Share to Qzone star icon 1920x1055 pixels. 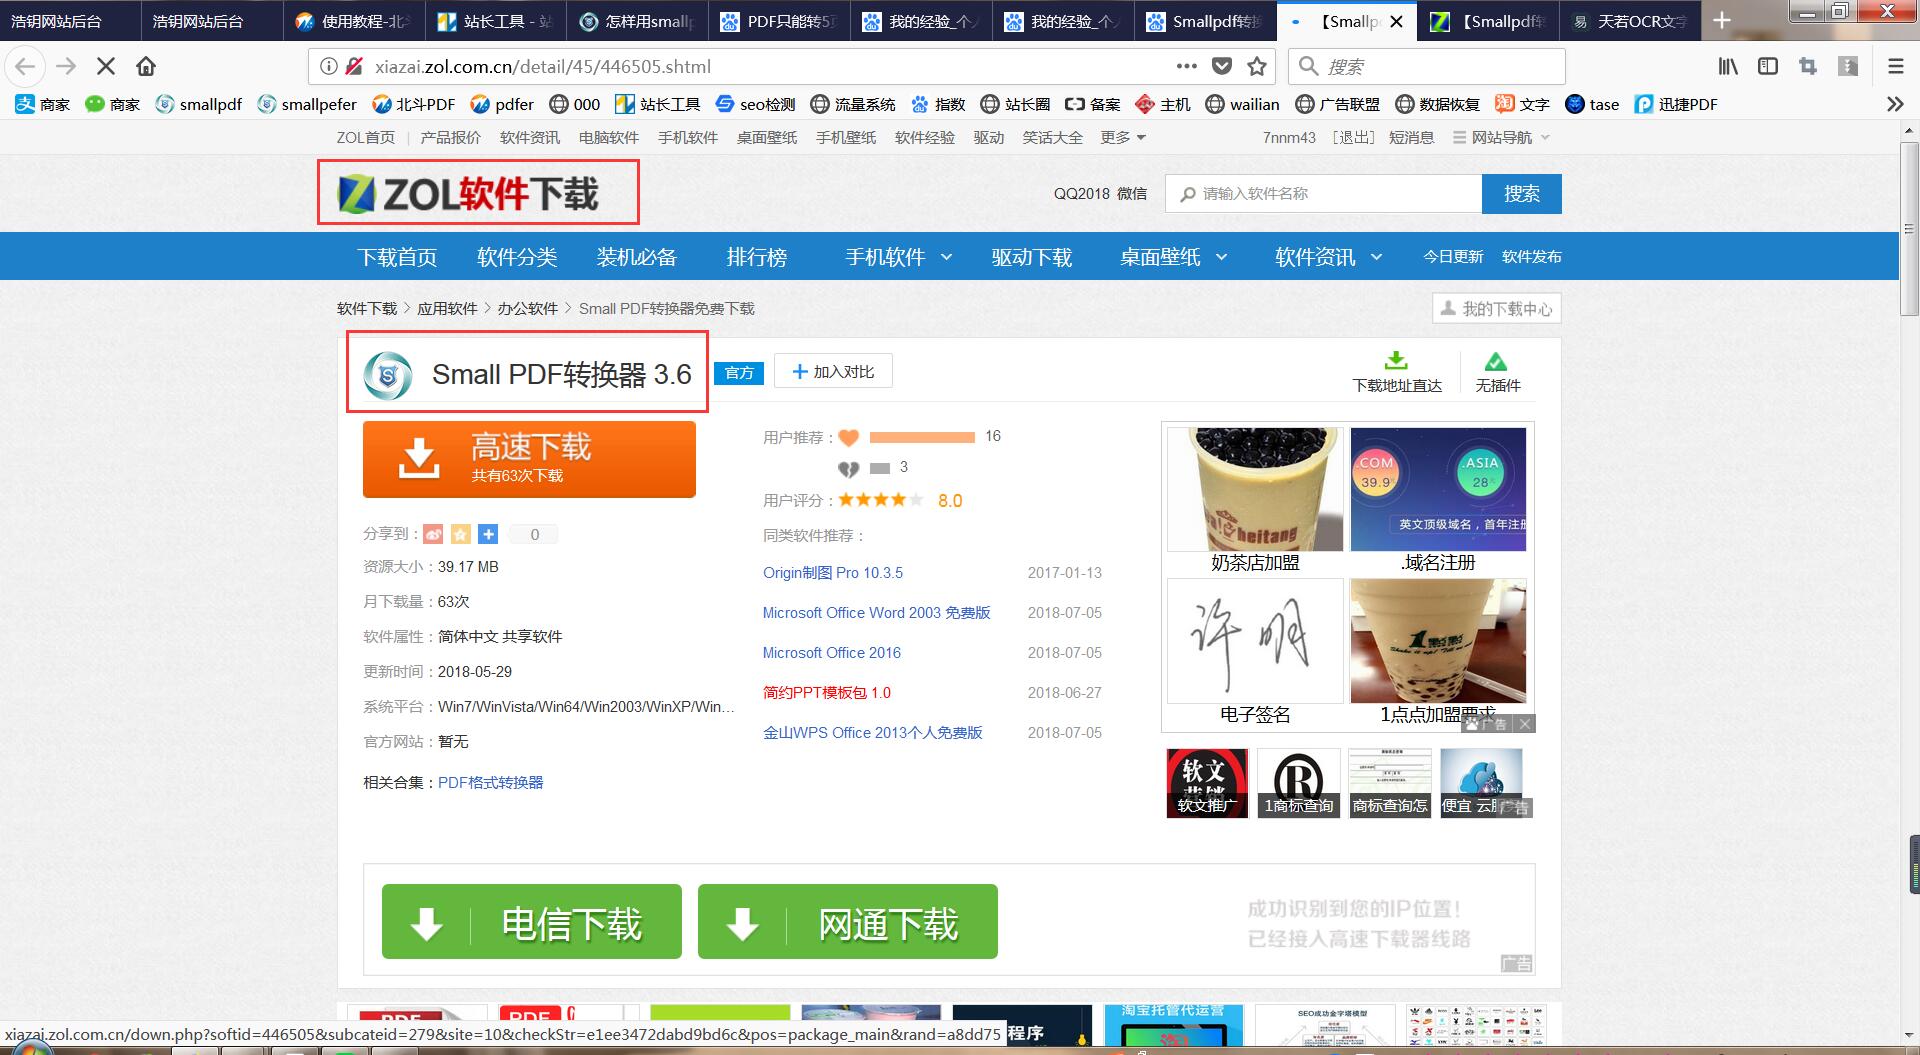[x=461, y=534]
